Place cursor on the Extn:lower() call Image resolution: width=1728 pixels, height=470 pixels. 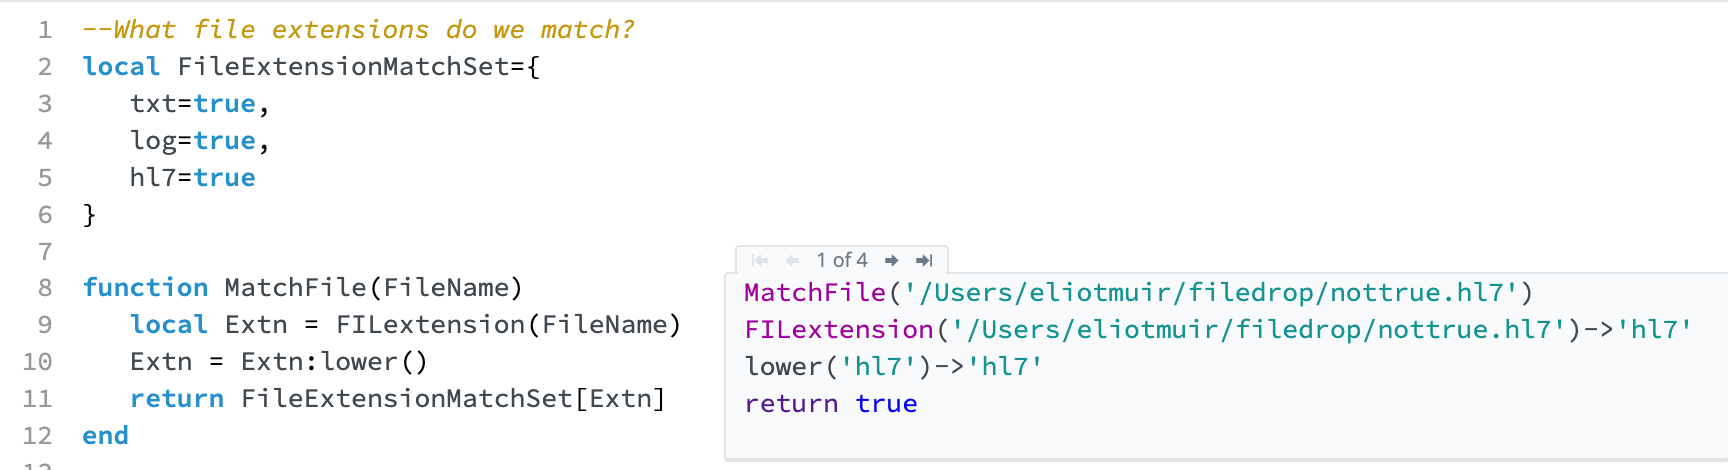tap(334, 362)
